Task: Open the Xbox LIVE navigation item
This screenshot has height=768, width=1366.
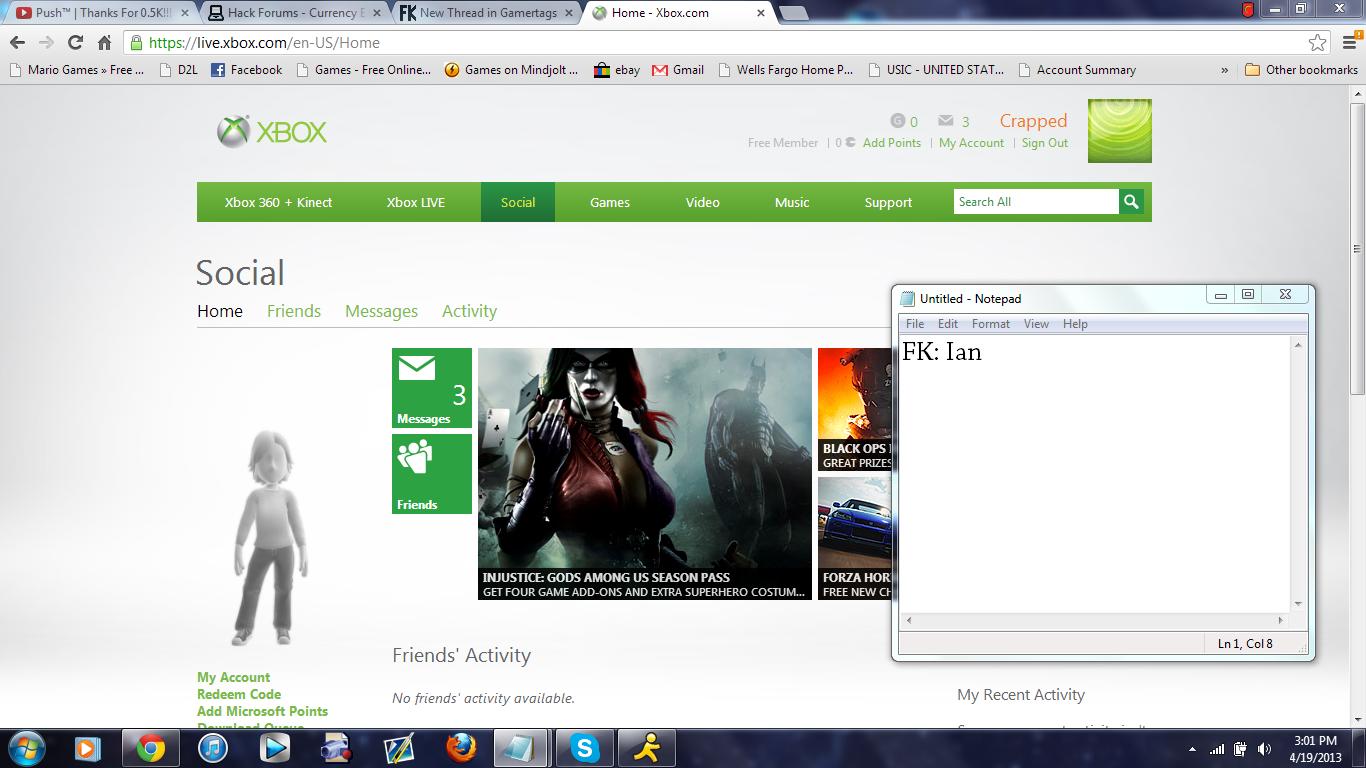Action: [416, 202]
